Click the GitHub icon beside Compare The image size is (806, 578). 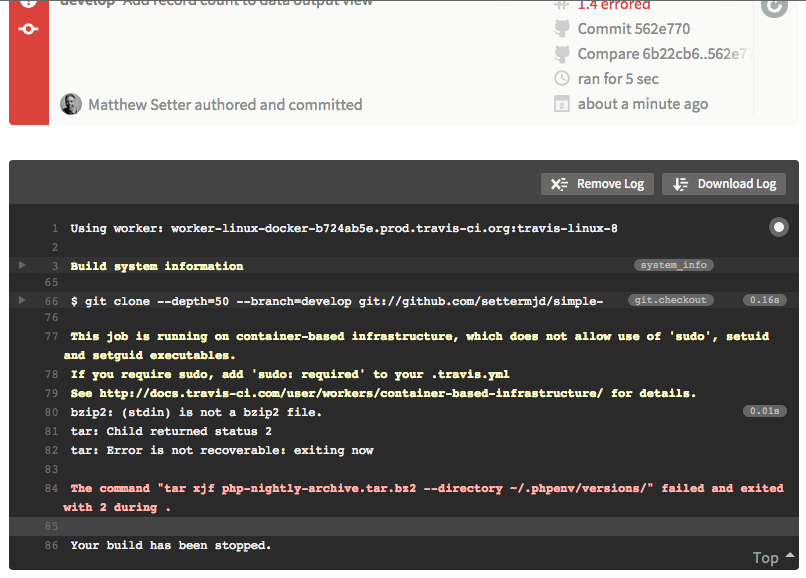point(562,54)
